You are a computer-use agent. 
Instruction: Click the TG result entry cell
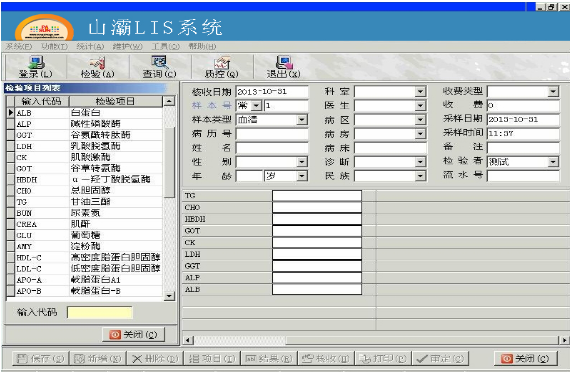317,196
